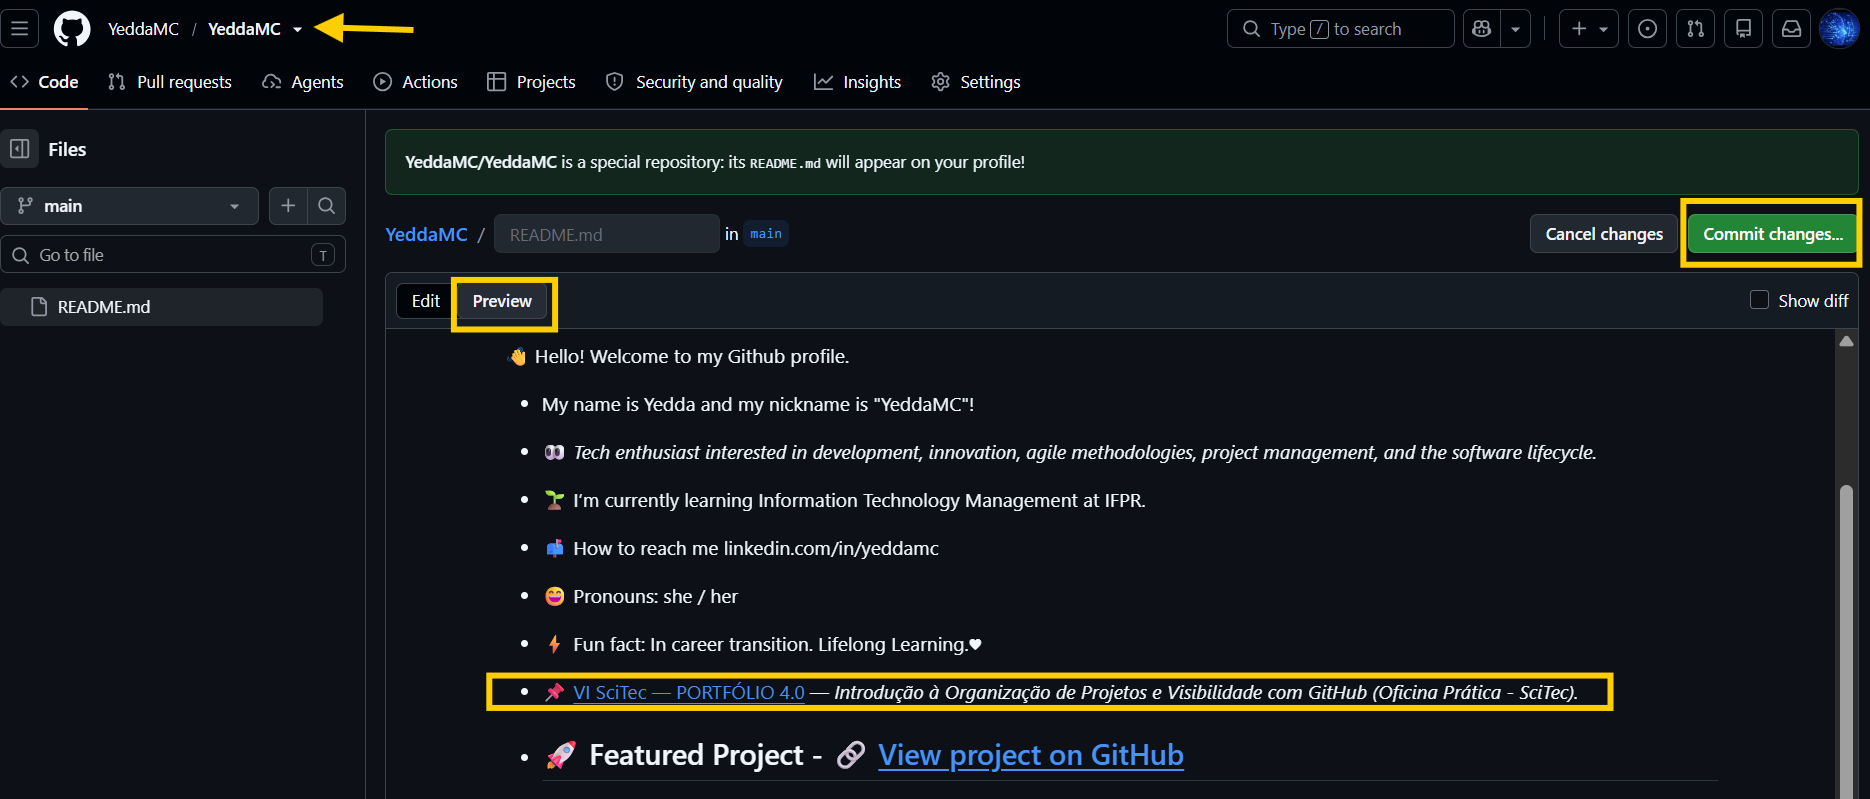The width and height of the screenshot is (1870, 799).
Task: Open the Actions tab
Action: (x=415, y=82)
